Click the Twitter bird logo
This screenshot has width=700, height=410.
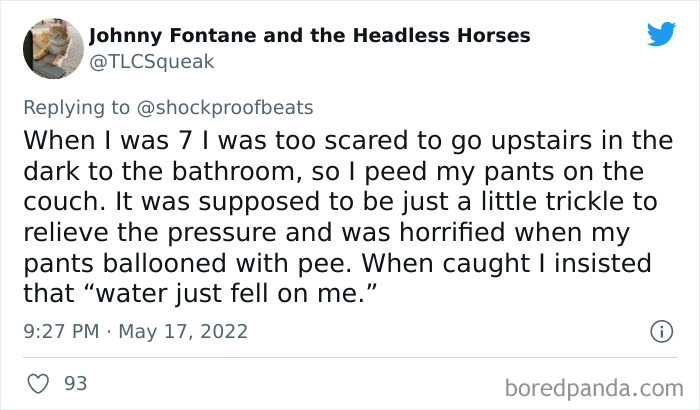(661, 34)
